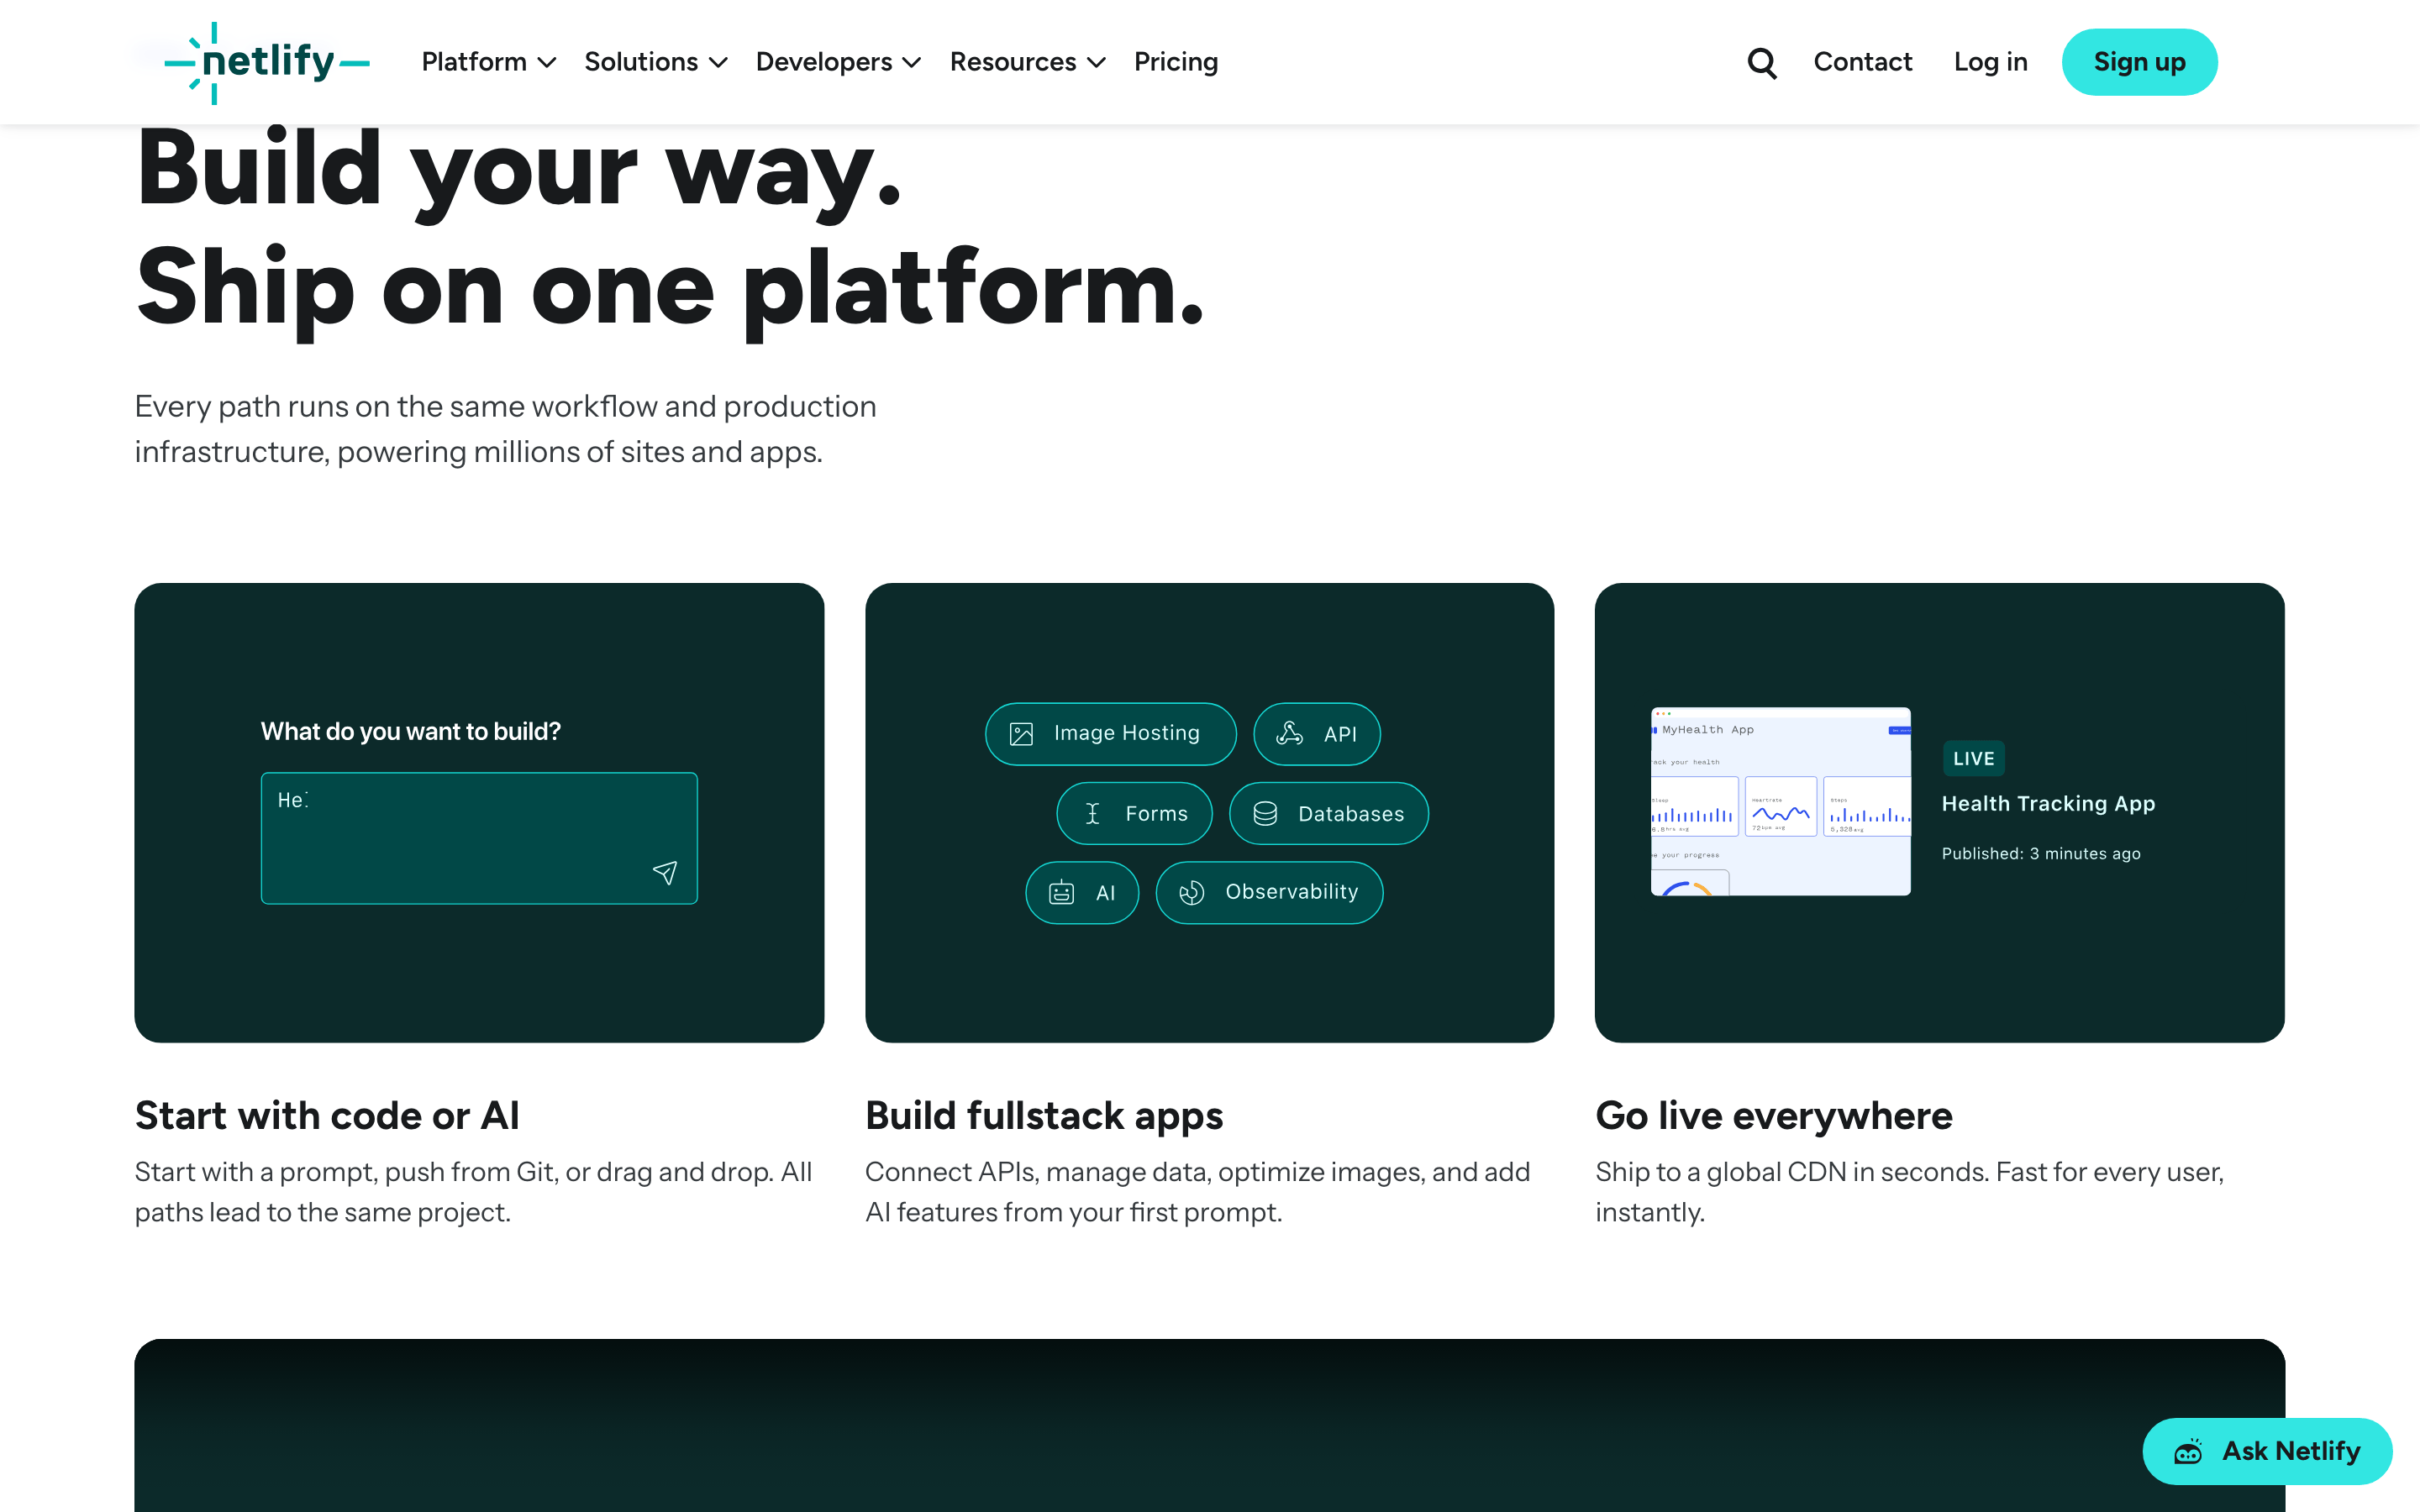
Task: Click the Forms text cursor icon
Action: pyautogui.click(x=1093, y=813)
